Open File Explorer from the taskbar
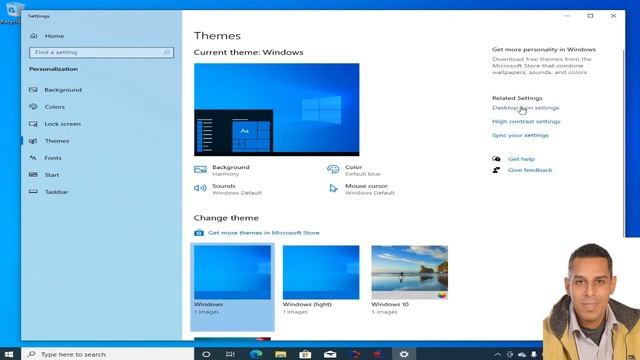This screenshot has height=360, width=640. tap(281, 354)
